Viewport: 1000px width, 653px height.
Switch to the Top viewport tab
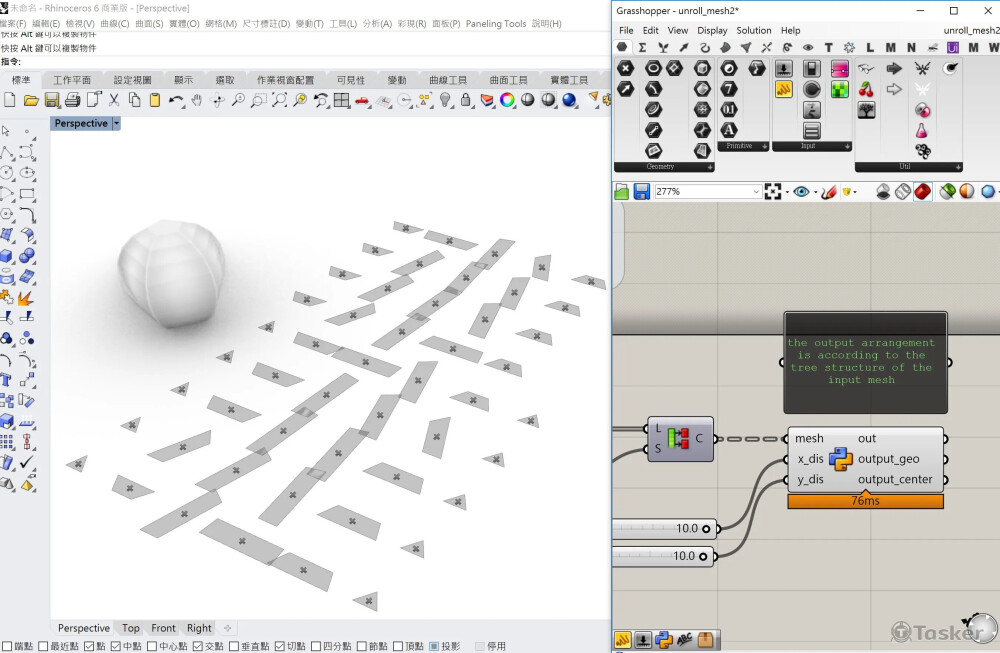click(131, 628)
